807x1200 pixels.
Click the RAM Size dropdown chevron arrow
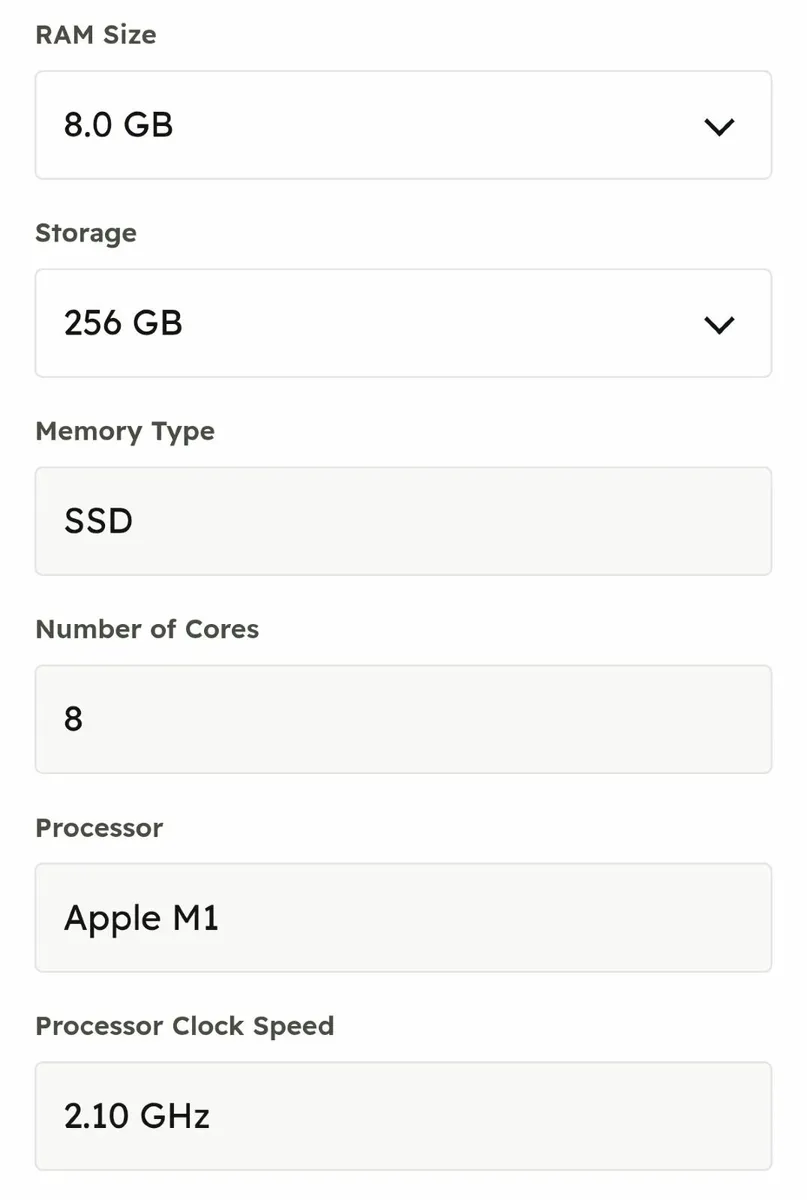click(719, 126)
